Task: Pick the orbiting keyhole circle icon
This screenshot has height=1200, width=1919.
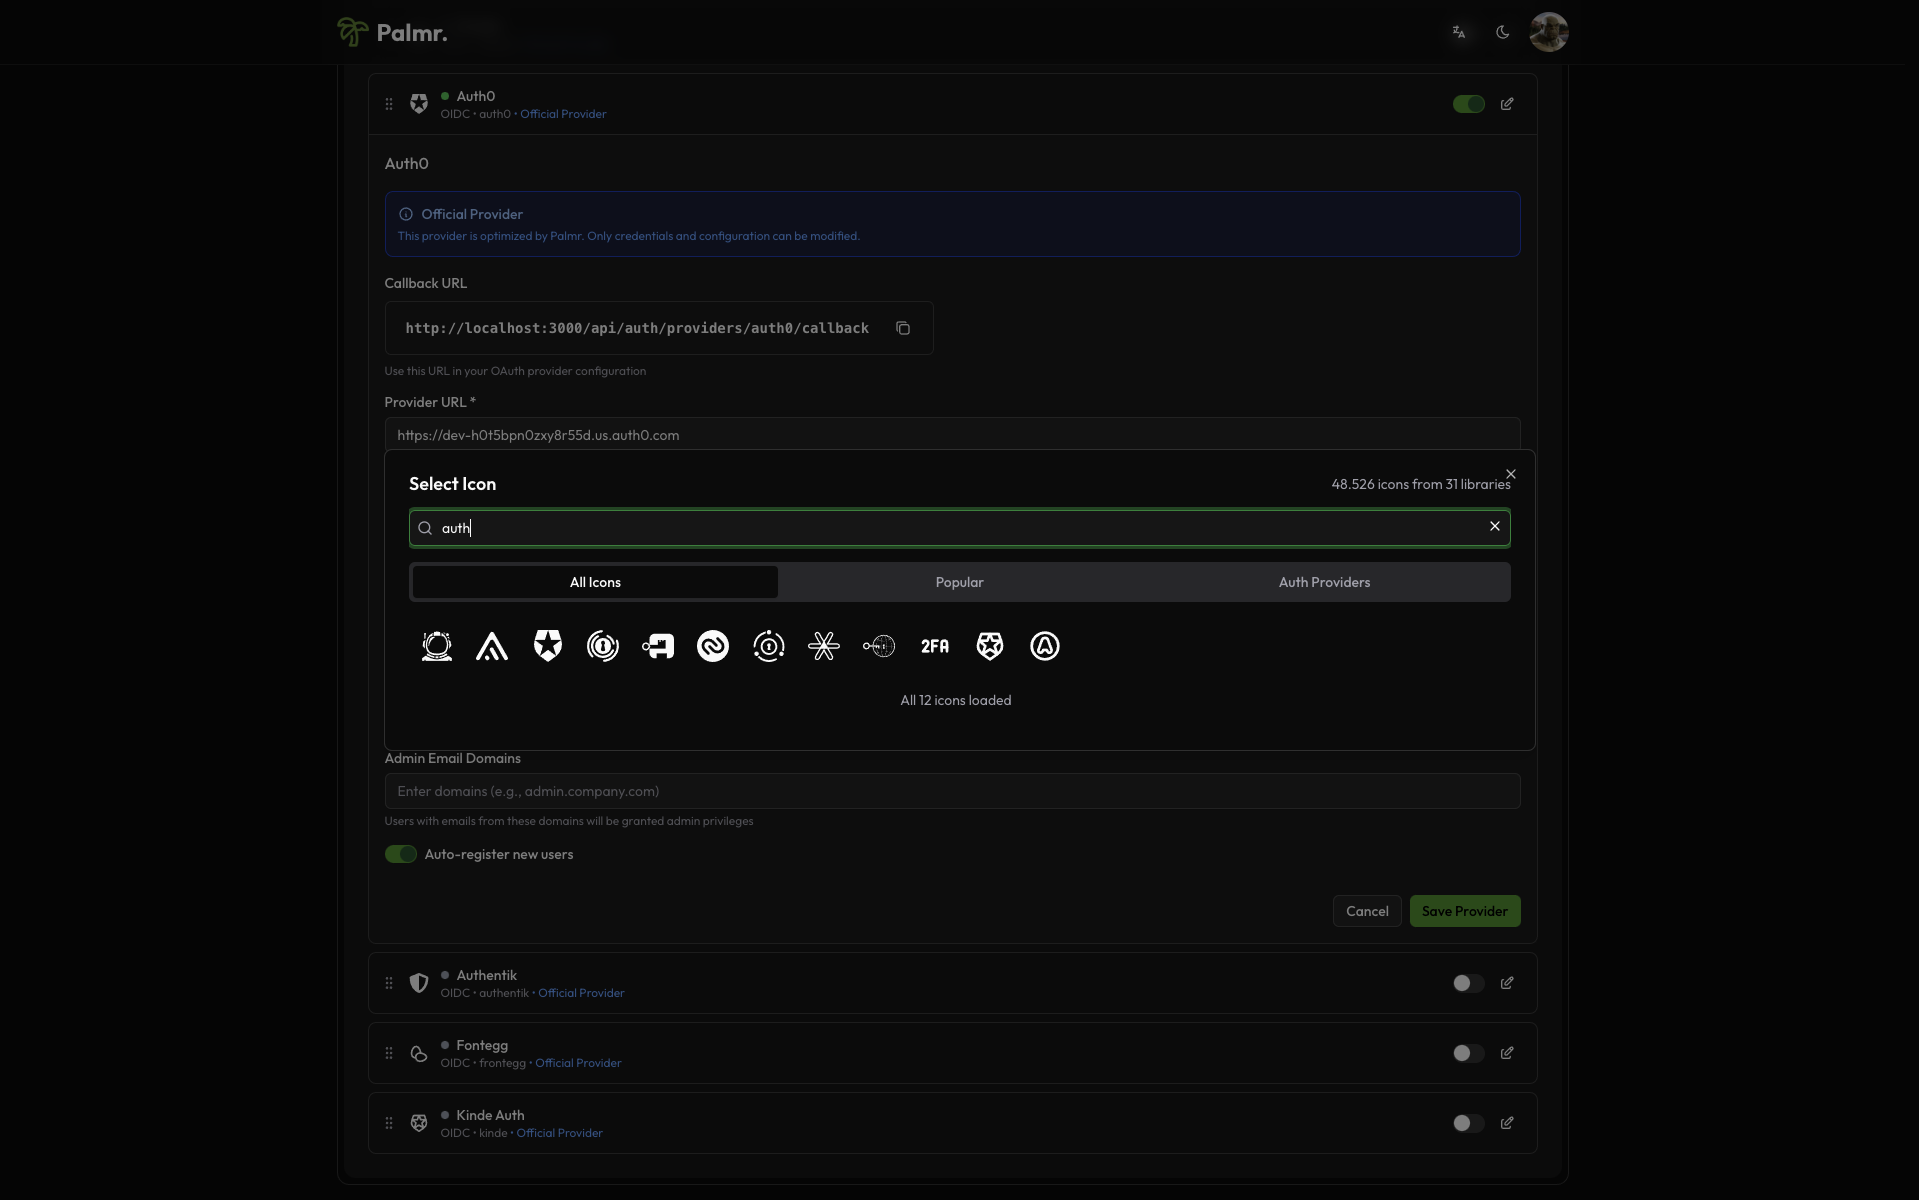Action: pyautogui.click(x=769, y=646)
